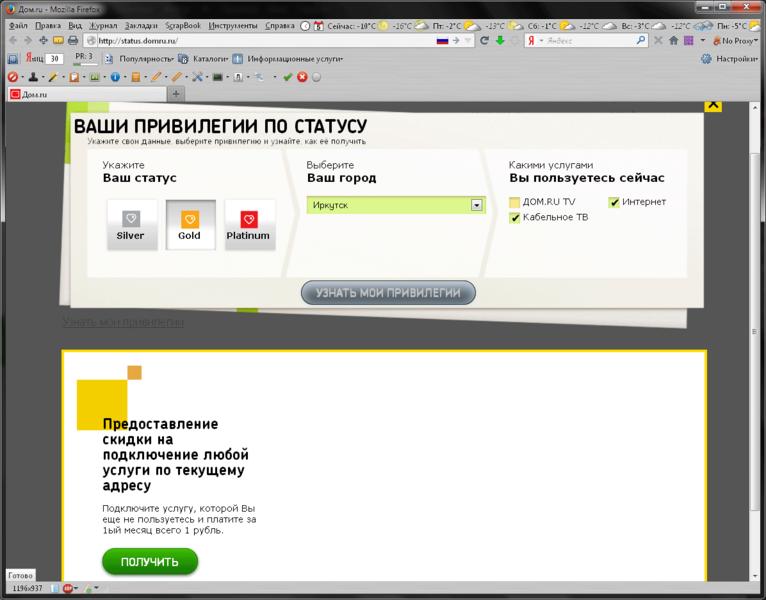Image resolution: width=766 pixels, height=600 pixels.
Task: Click the green ПОЛУЧИТЬ button
Action: pos(150,562)
